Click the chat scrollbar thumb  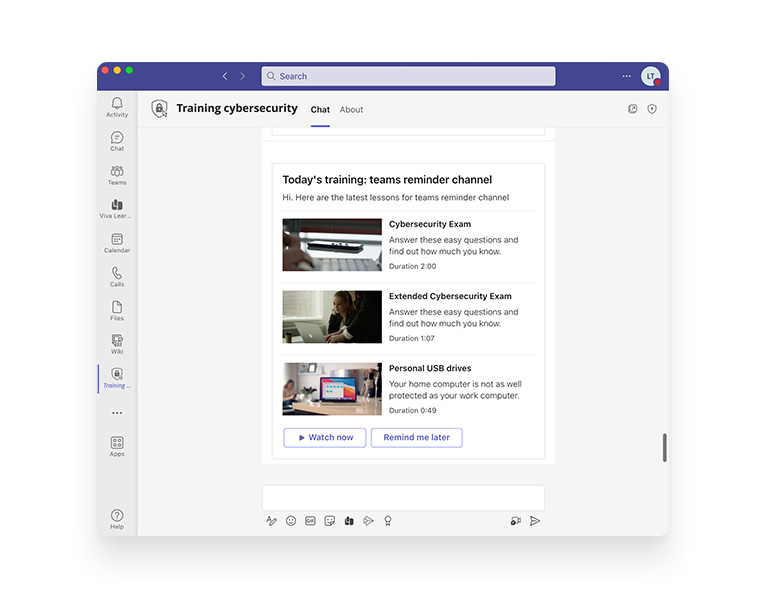click(664, 447)
